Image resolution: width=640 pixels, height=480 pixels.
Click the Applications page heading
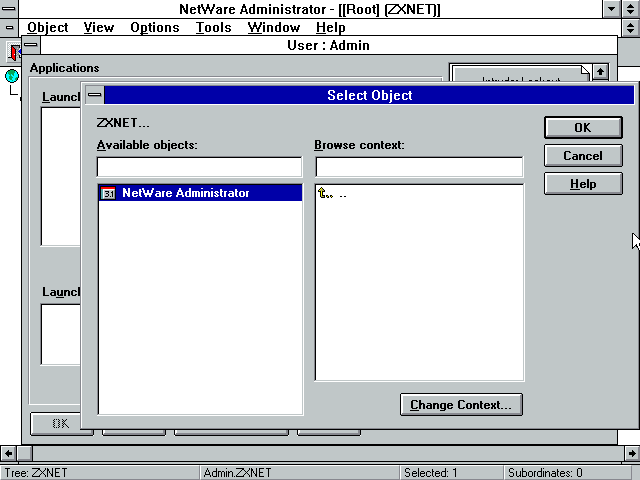(64, 68)
